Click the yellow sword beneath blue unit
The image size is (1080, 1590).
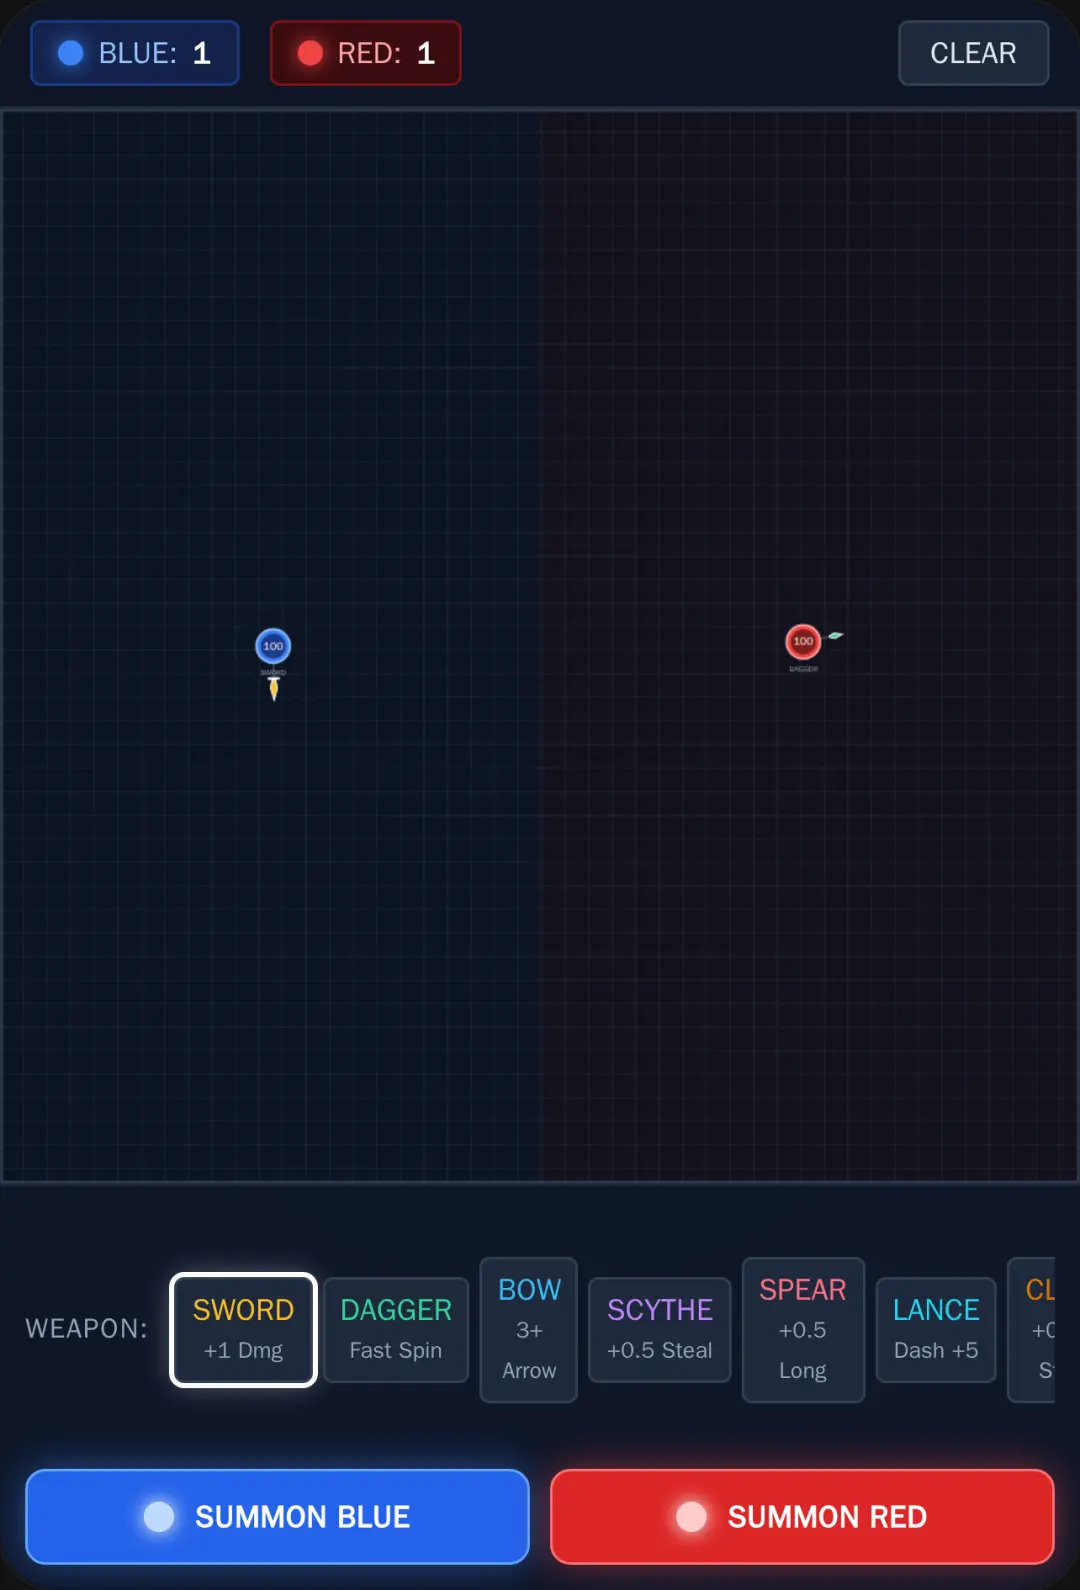click(274, 688)
